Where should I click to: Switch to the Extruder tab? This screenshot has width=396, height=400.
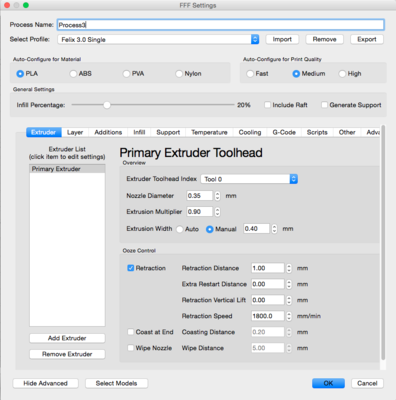tap(44, 132)
